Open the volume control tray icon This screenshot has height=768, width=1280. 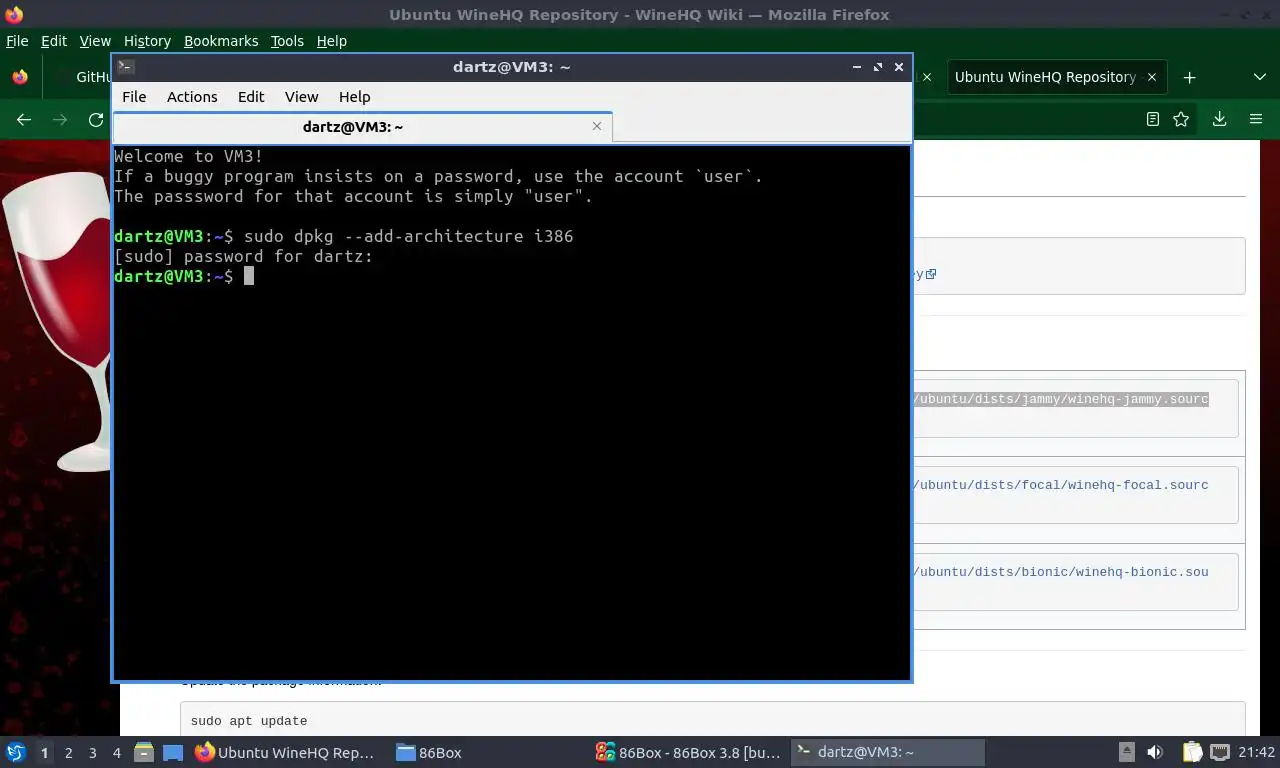click(1155, 752)
